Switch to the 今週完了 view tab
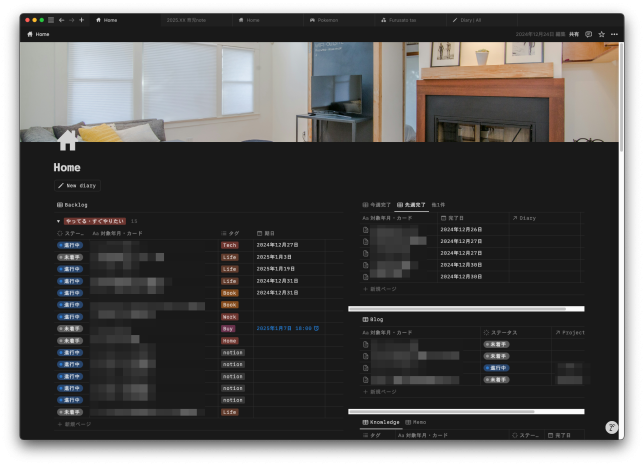 pyautogui.click(x=378, y=204)
